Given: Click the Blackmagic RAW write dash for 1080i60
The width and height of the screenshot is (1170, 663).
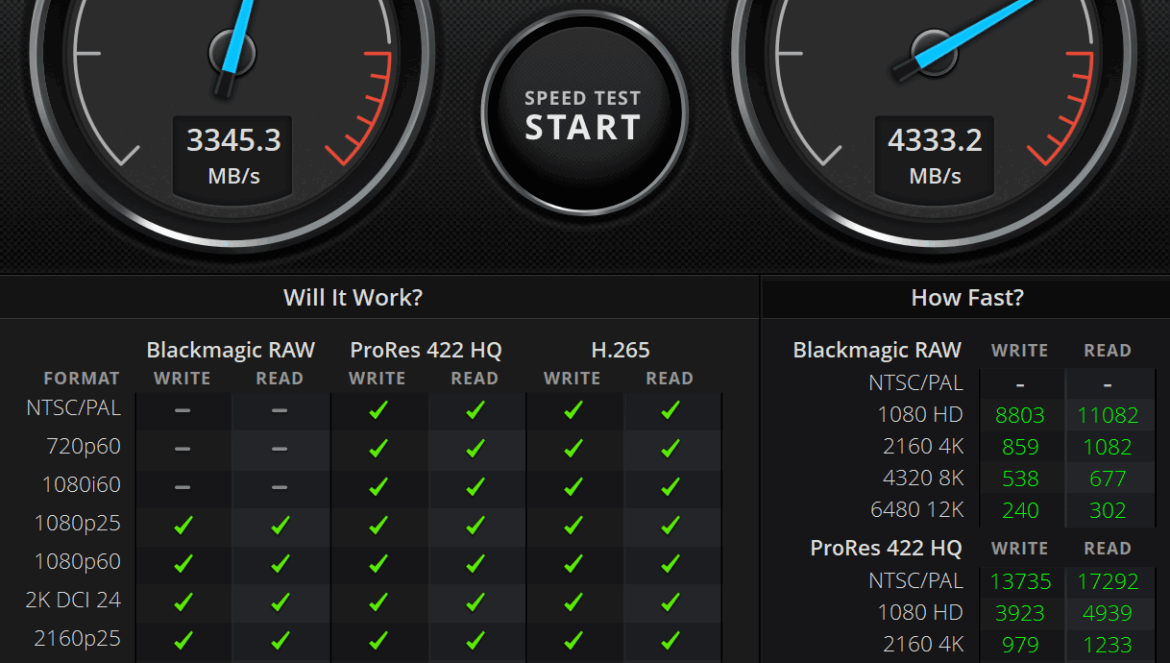Looking at the screenshot, I should [x=183, y=487].
